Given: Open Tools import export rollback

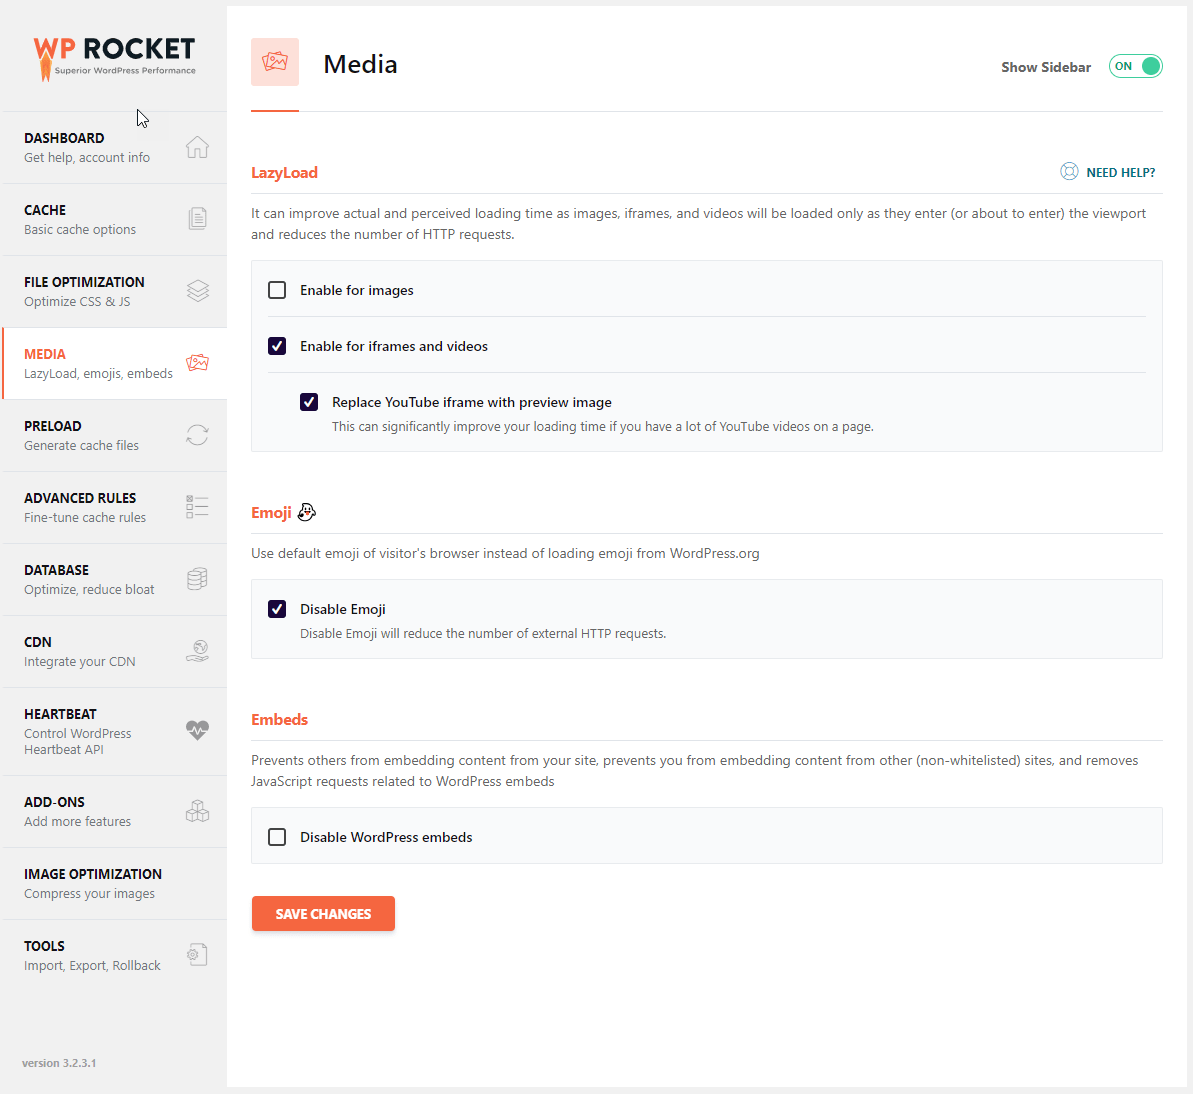Looking at the screenshot, I should (115, 956).
